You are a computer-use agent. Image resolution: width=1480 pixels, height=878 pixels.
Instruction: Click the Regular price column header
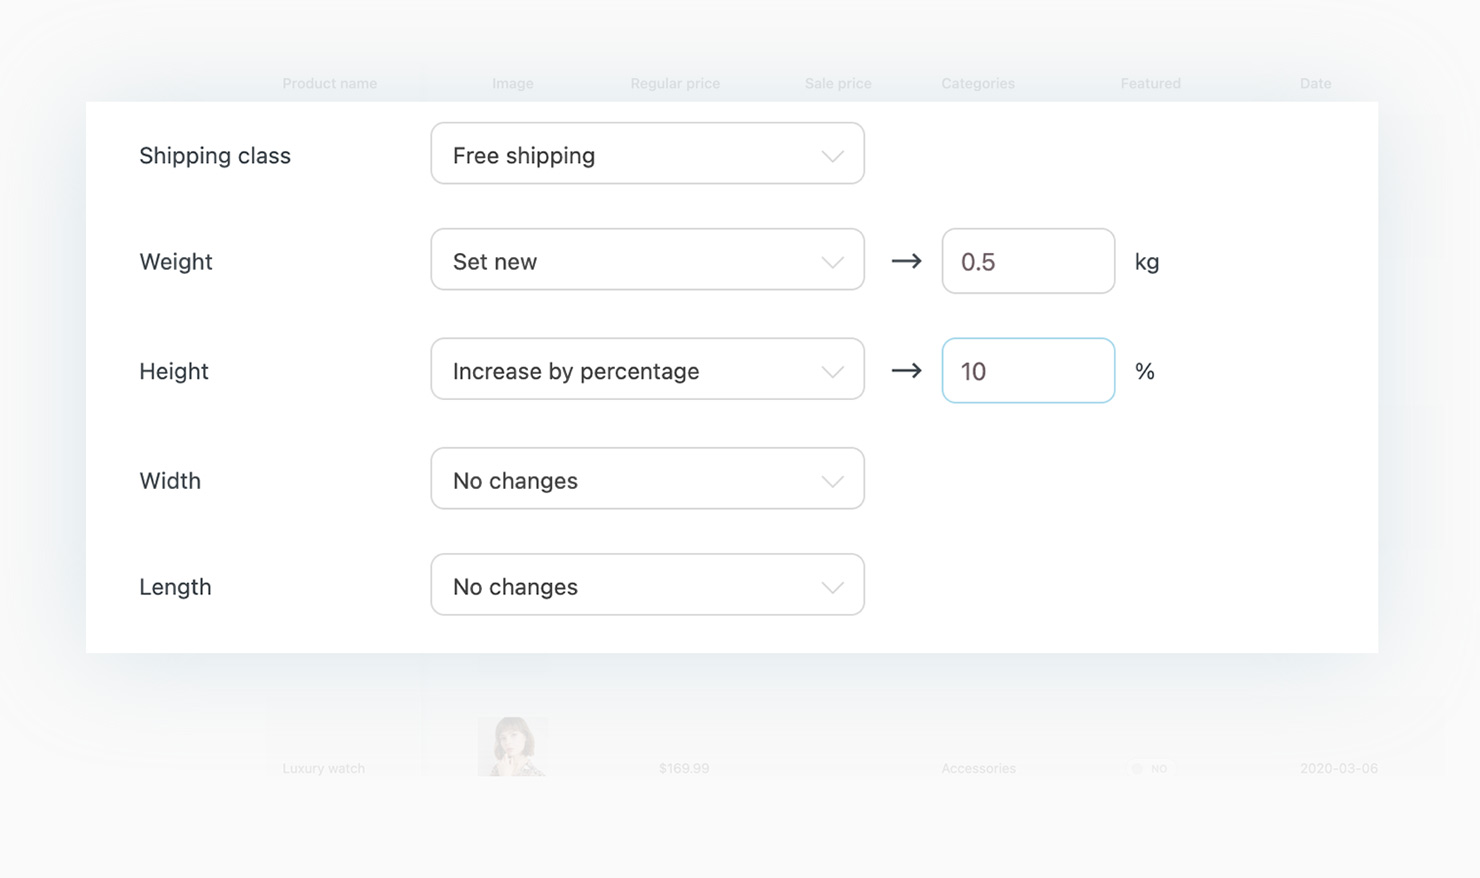click(x=675, y=84)
